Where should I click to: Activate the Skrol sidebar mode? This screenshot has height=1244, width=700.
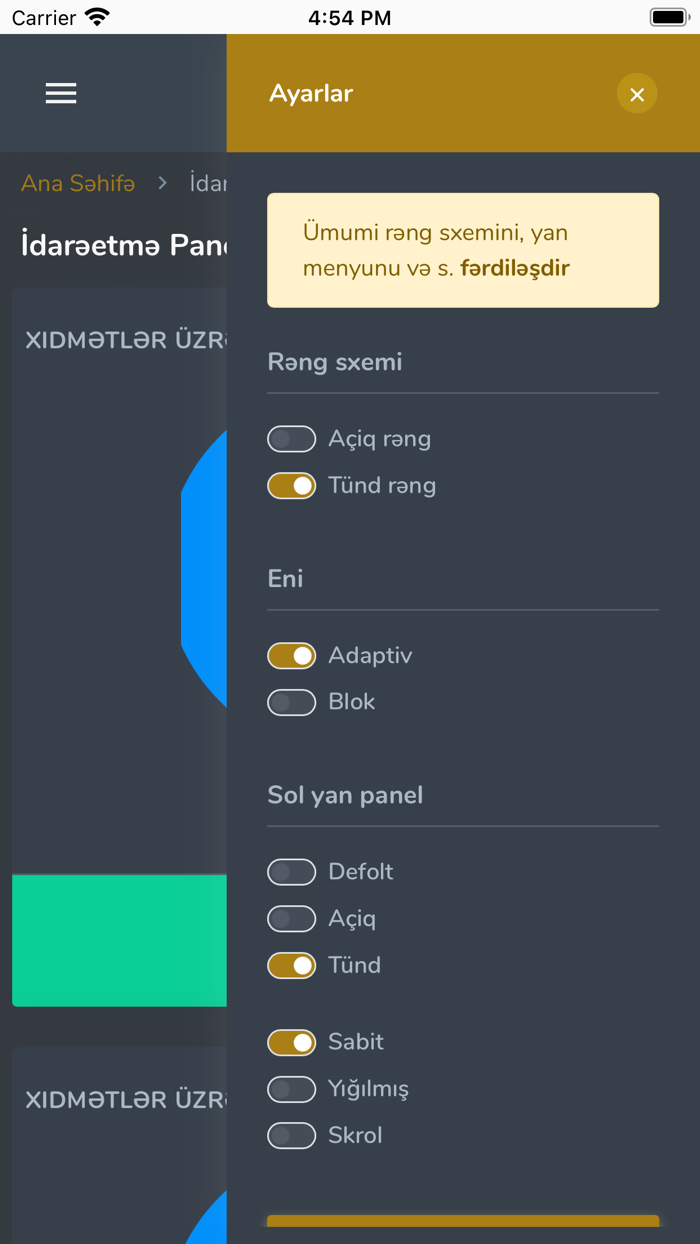point(291,1135)
